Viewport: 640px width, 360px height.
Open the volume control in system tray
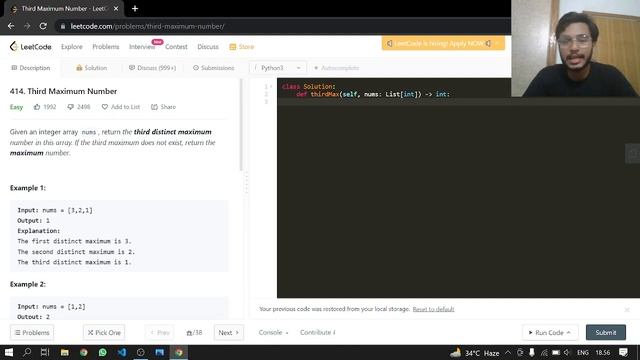(x=567, y=353)
